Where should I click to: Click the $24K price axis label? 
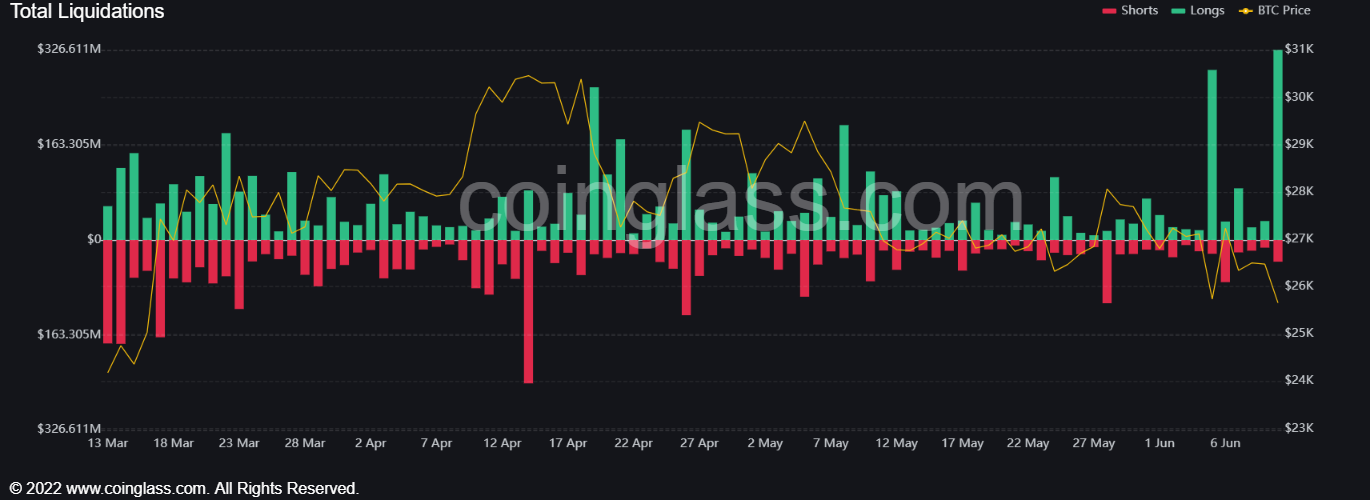(1298, 381)
